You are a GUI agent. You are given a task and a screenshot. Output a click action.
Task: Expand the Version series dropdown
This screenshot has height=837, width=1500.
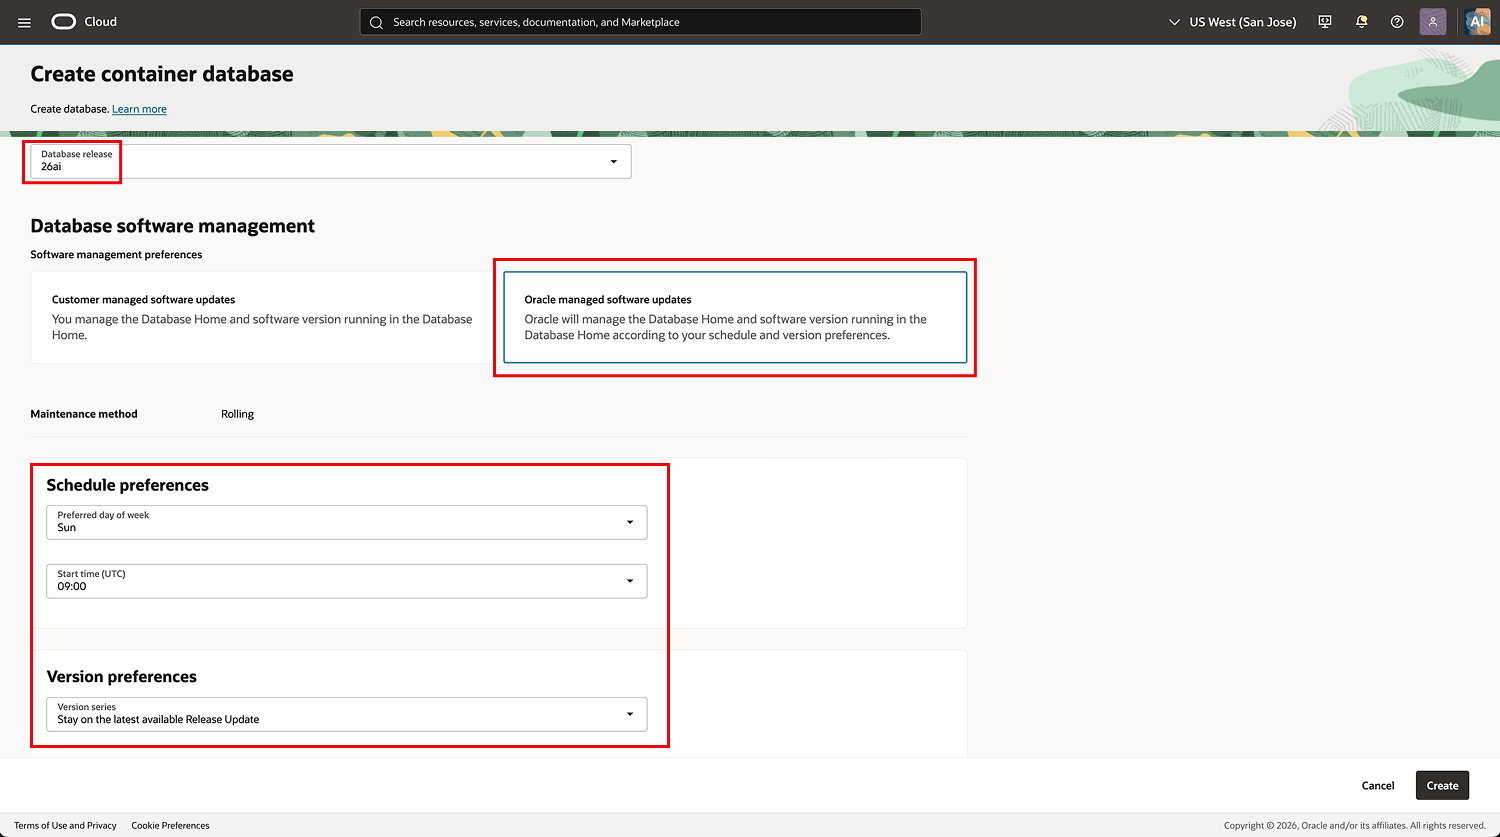point(347,714)
